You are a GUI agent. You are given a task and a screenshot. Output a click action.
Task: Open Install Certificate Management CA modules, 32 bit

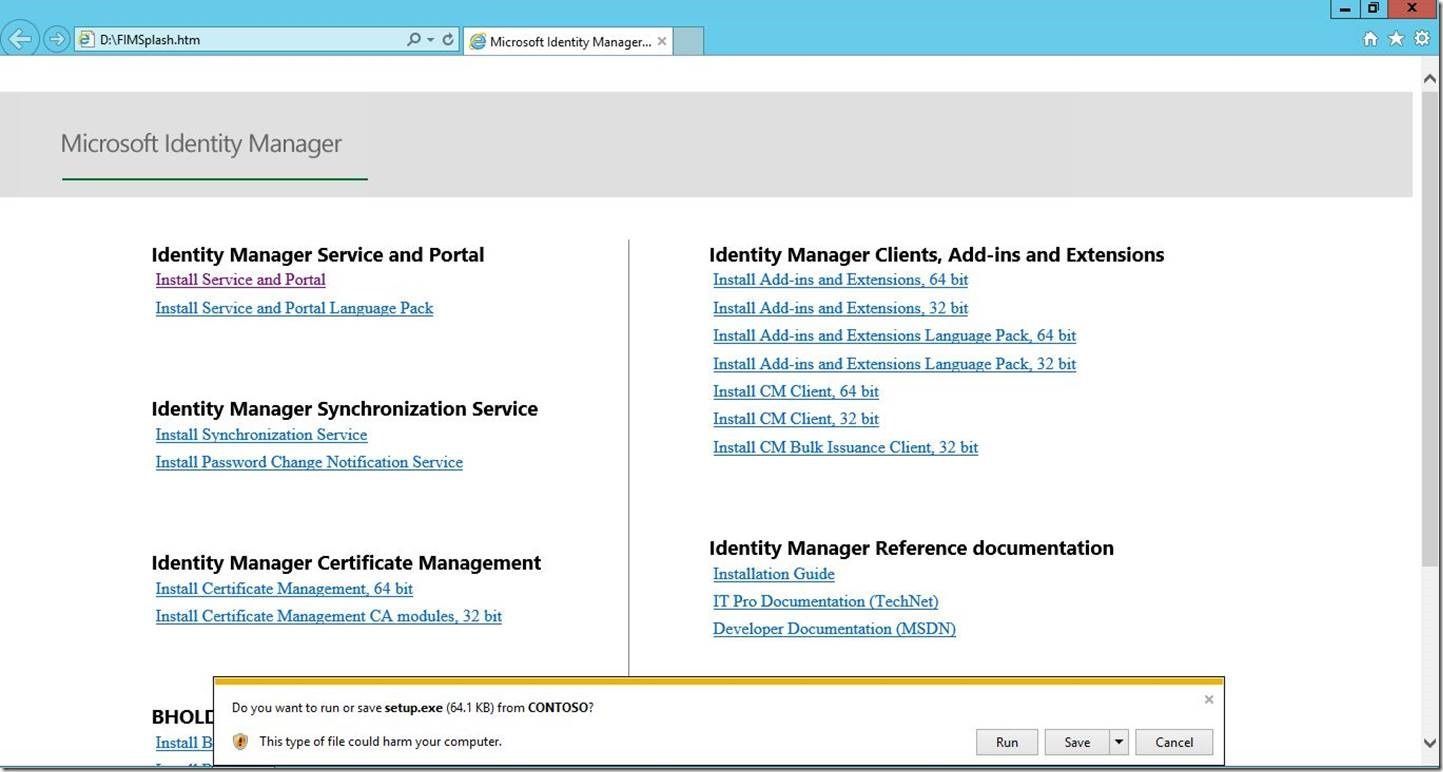(328, 616)
